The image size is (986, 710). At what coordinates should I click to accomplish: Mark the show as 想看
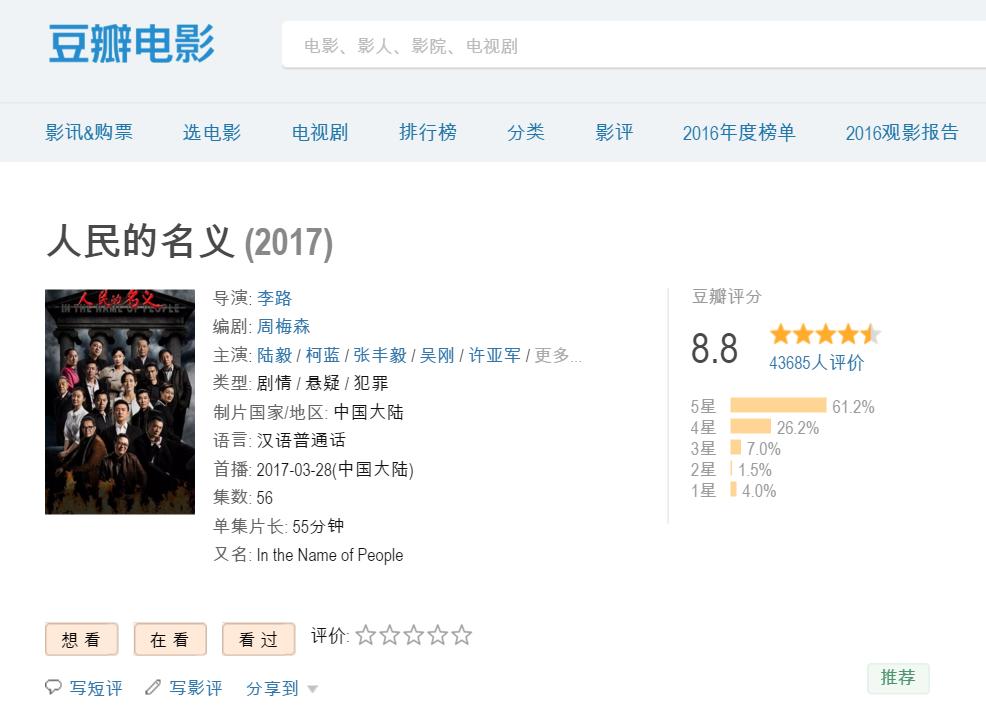pos(81,640)
